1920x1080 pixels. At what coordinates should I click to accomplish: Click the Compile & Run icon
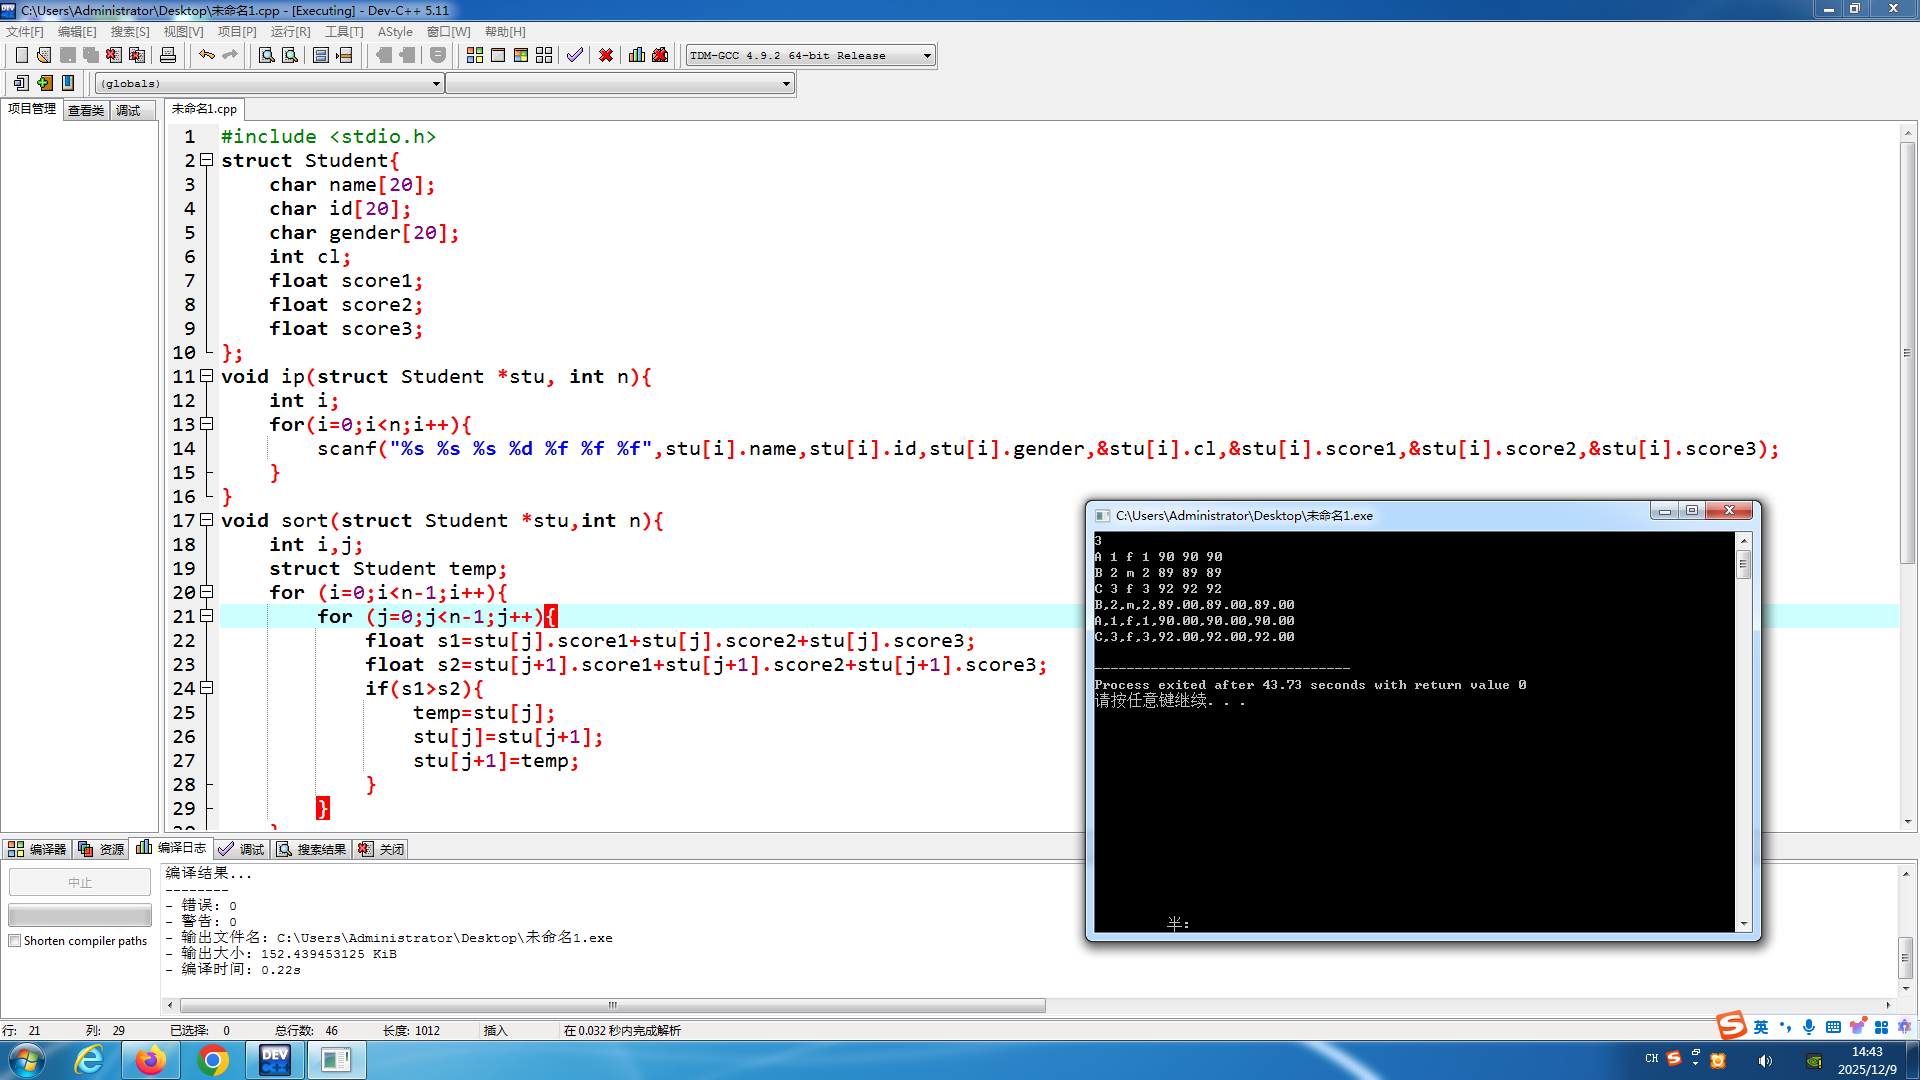pos(521,55)
